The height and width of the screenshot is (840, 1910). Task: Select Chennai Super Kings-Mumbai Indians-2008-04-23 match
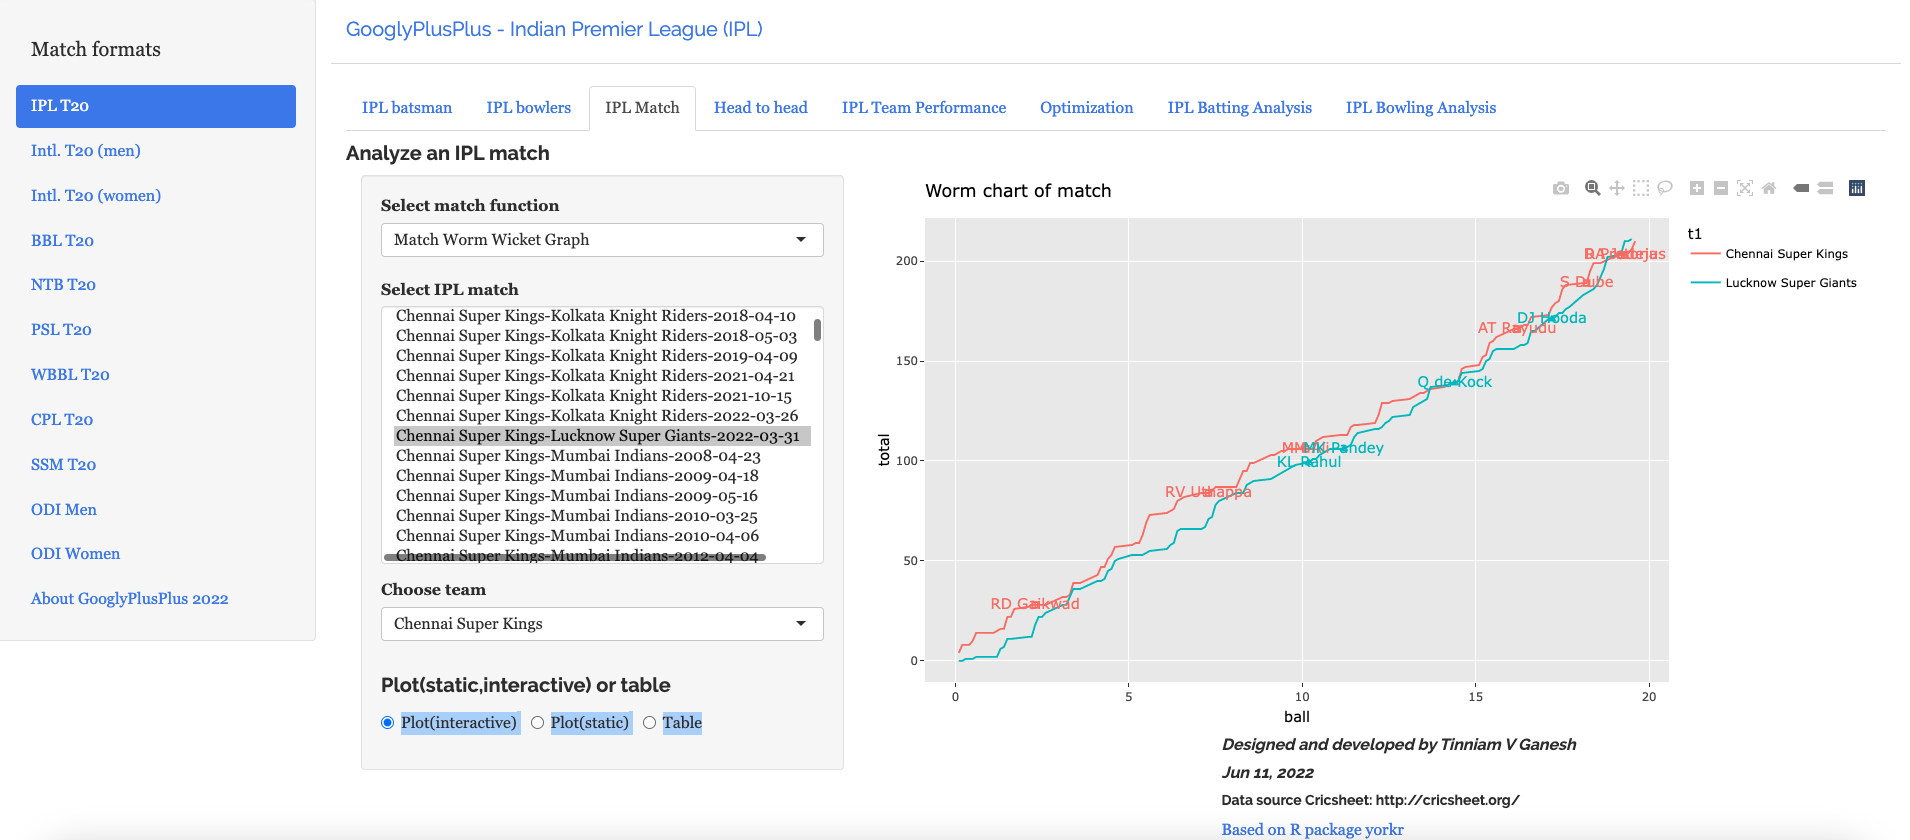(x=578, y=456)
